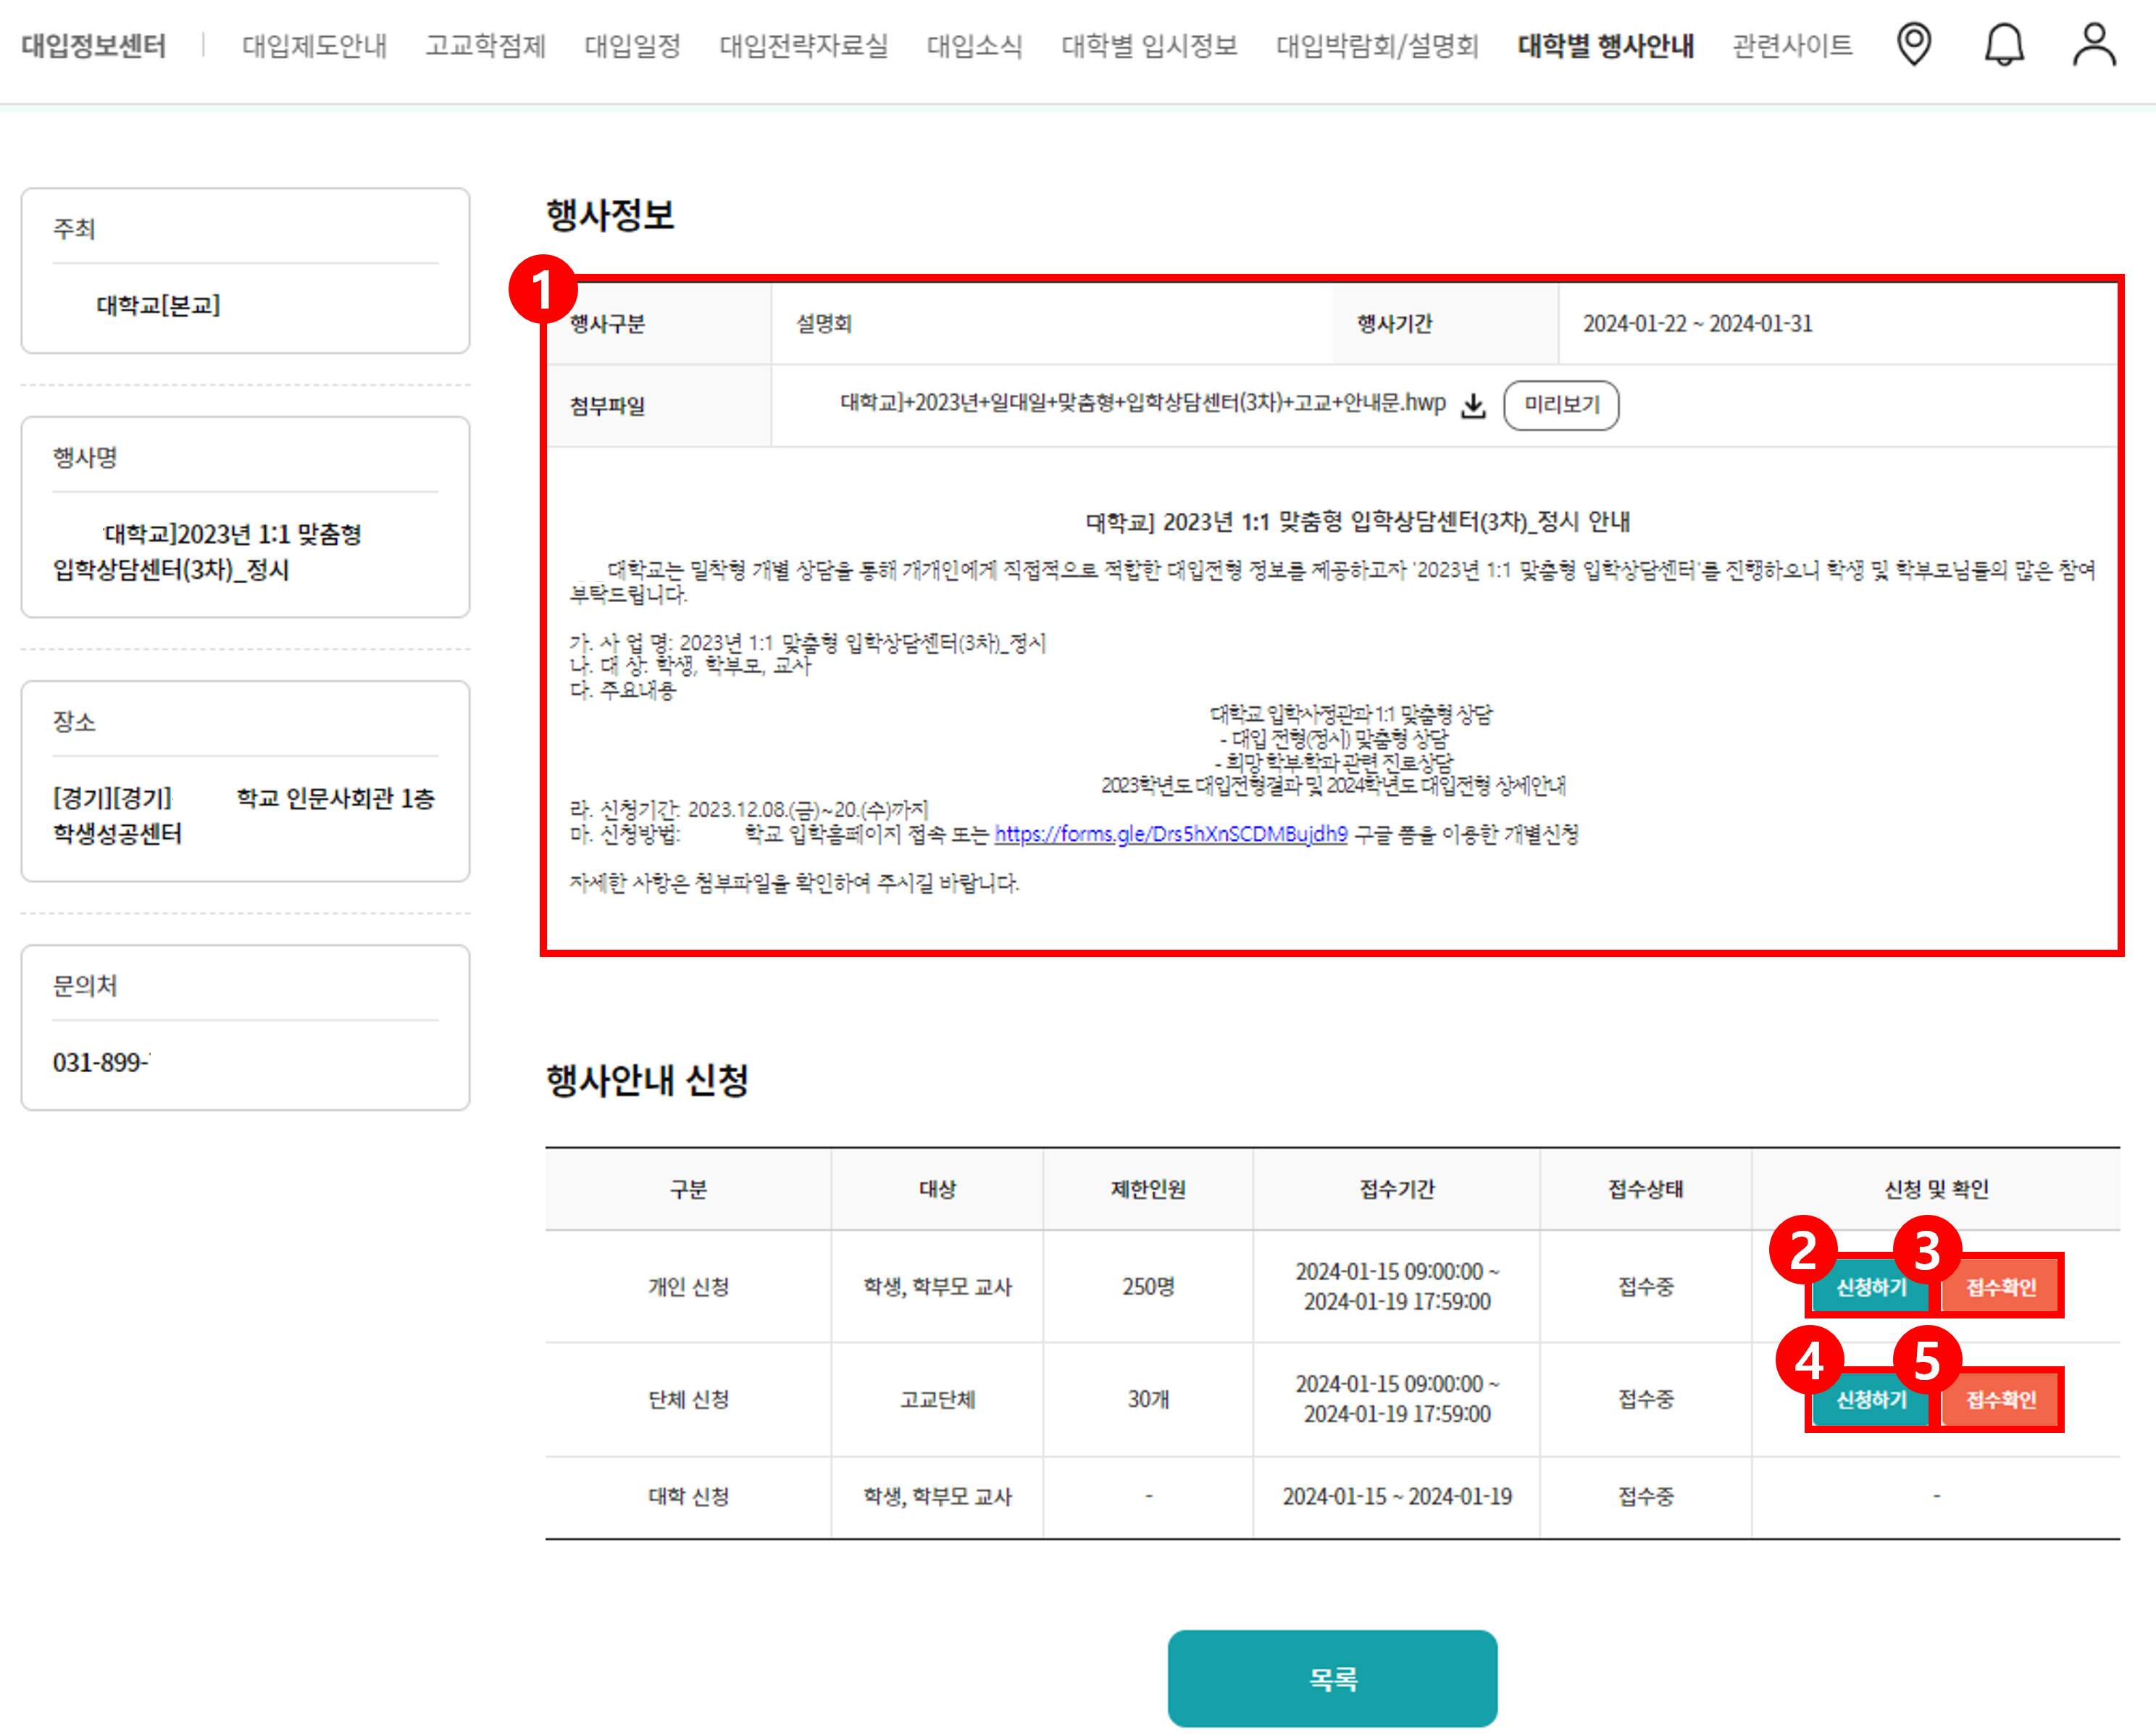Click 신청하기 for 개인 신청 row
The height and width of the screenshot is (1735, 2156).
point(1871,1287)
